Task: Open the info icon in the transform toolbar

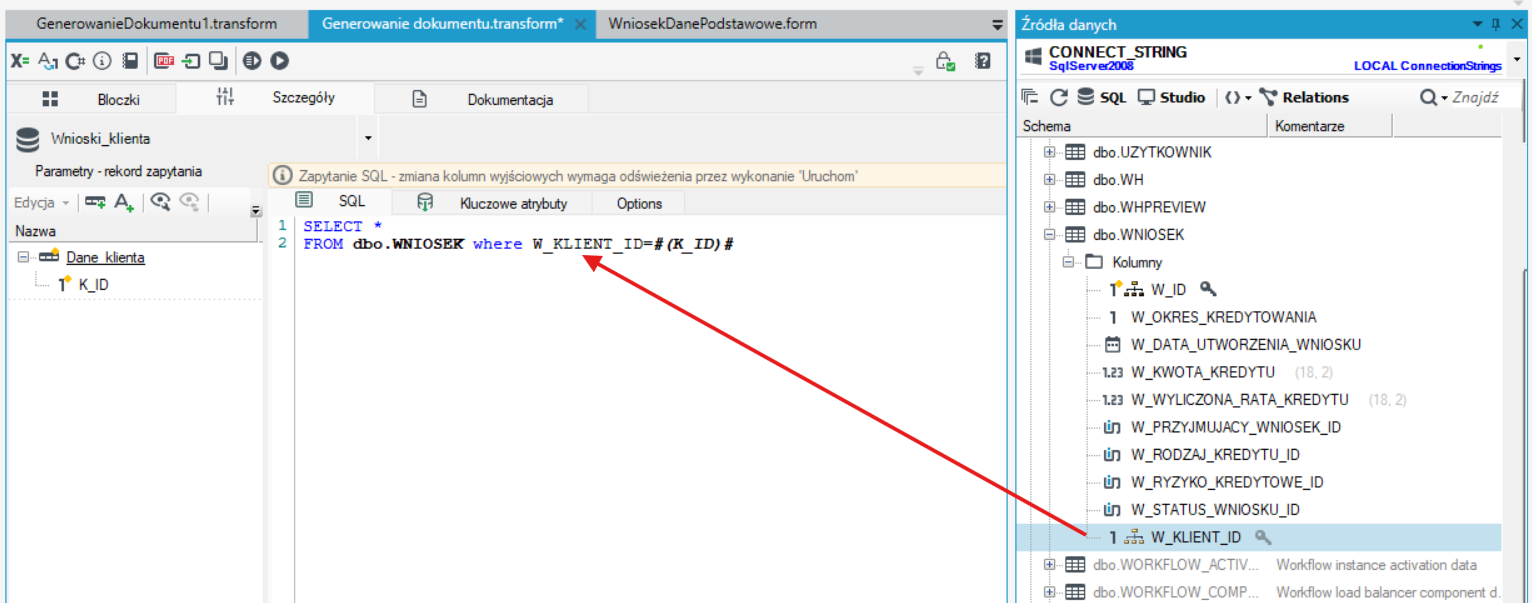Action: [102, 61]
